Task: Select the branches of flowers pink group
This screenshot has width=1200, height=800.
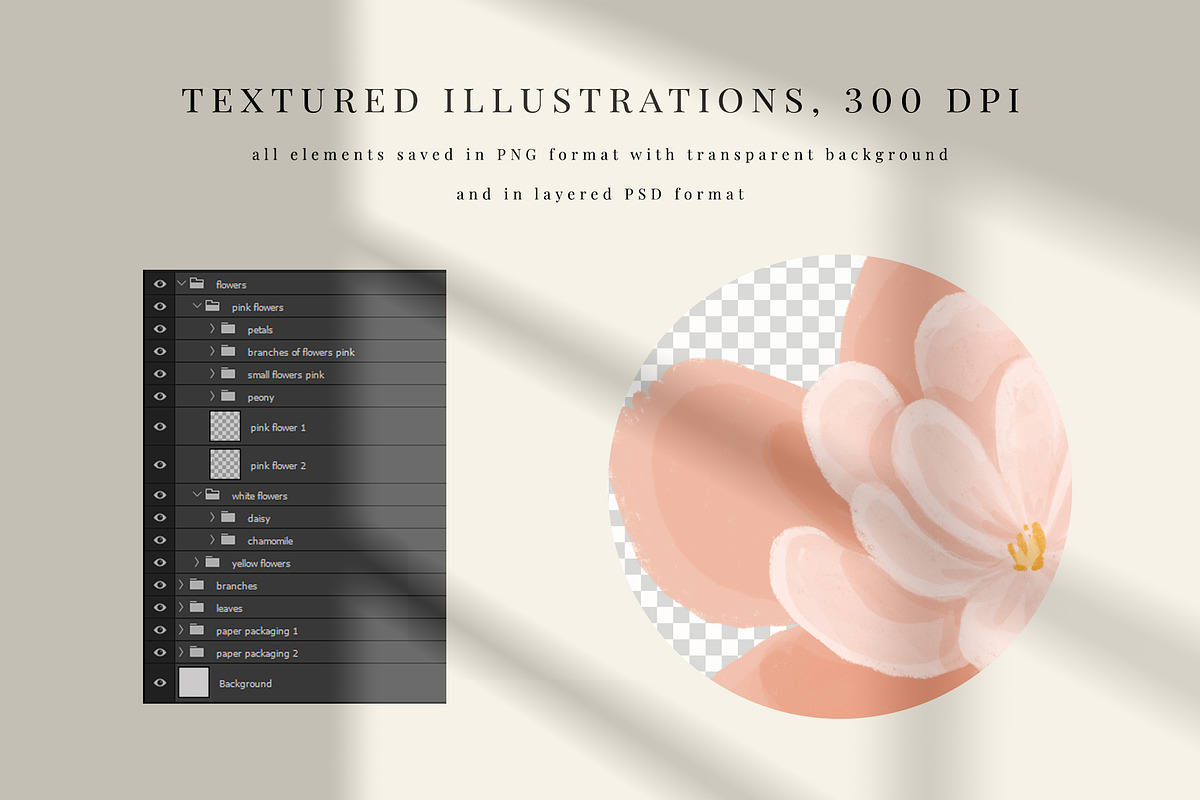Action: click(301, 352)
